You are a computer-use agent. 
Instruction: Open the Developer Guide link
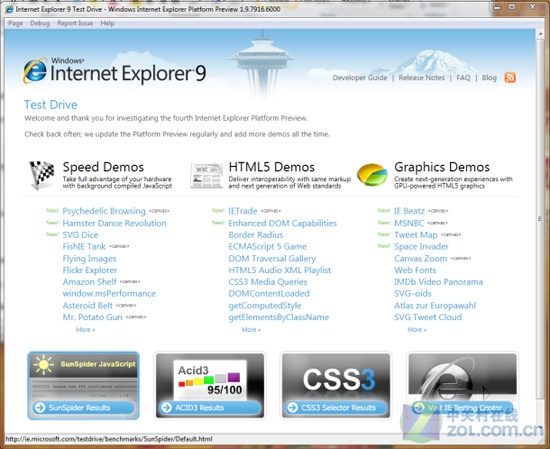pos(360,78)
